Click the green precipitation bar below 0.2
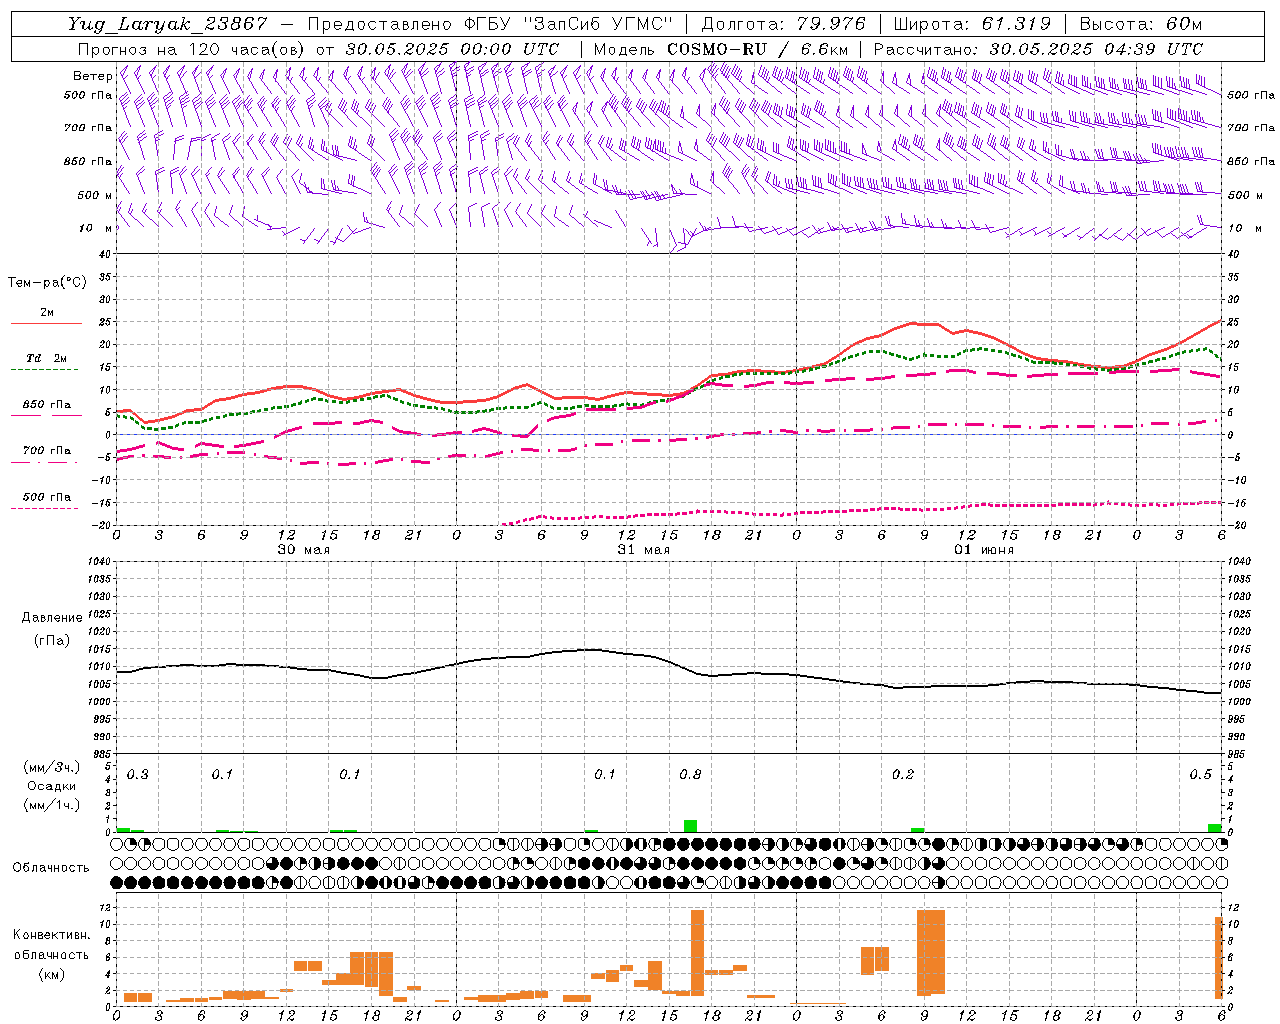Viewport: 1280px width, 1024px height. tap(917, 830)
